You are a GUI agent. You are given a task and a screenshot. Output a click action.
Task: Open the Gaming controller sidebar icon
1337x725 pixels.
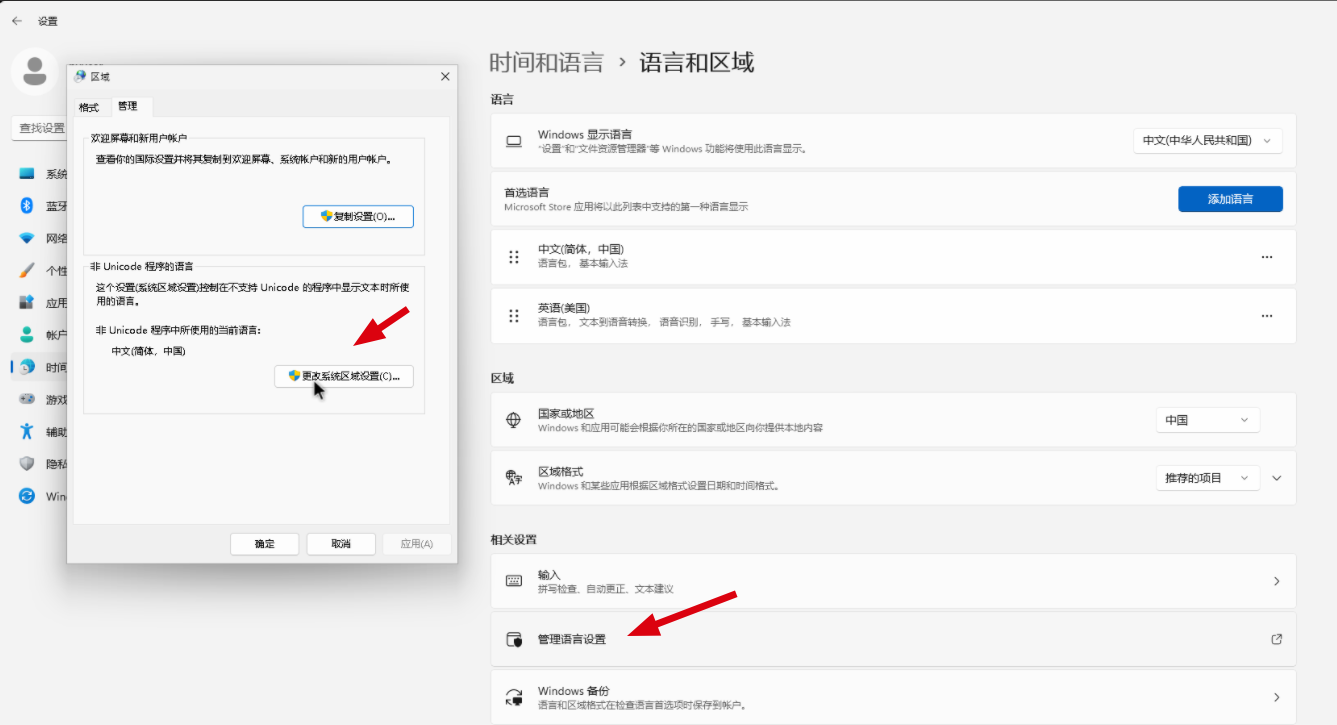coord(27,399)
